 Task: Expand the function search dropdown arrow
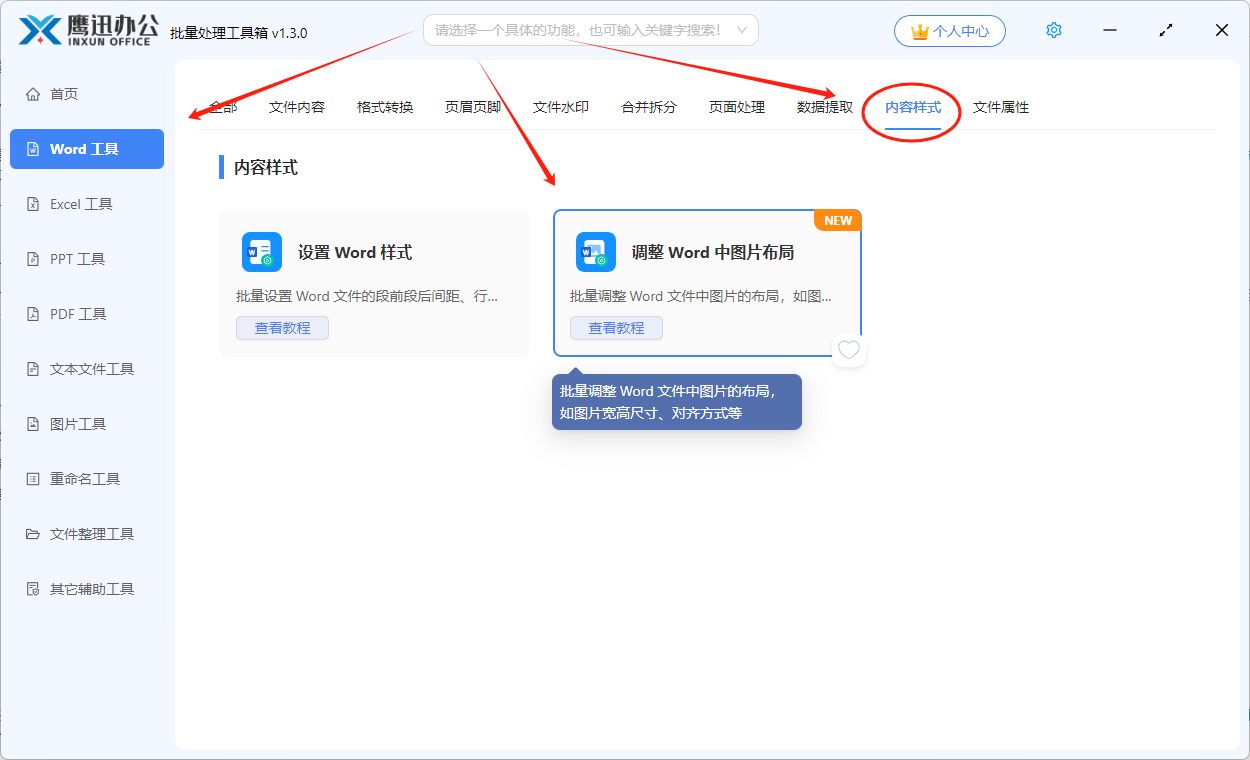740,30
